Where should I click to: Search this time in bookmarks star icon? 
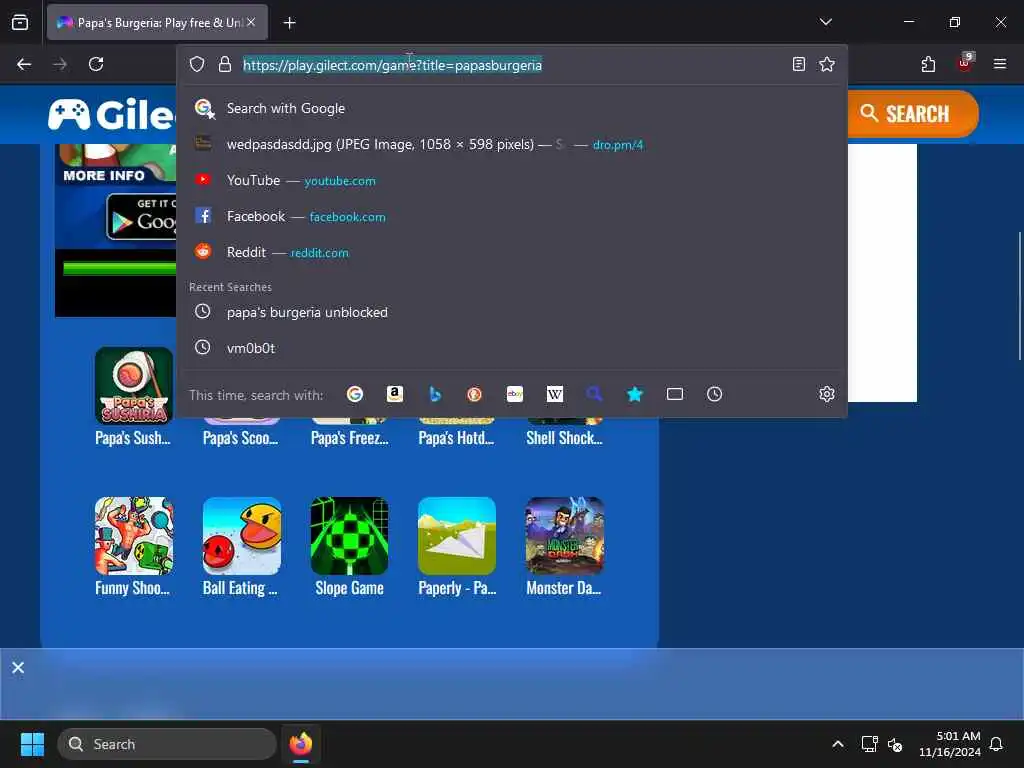point(635,394)
